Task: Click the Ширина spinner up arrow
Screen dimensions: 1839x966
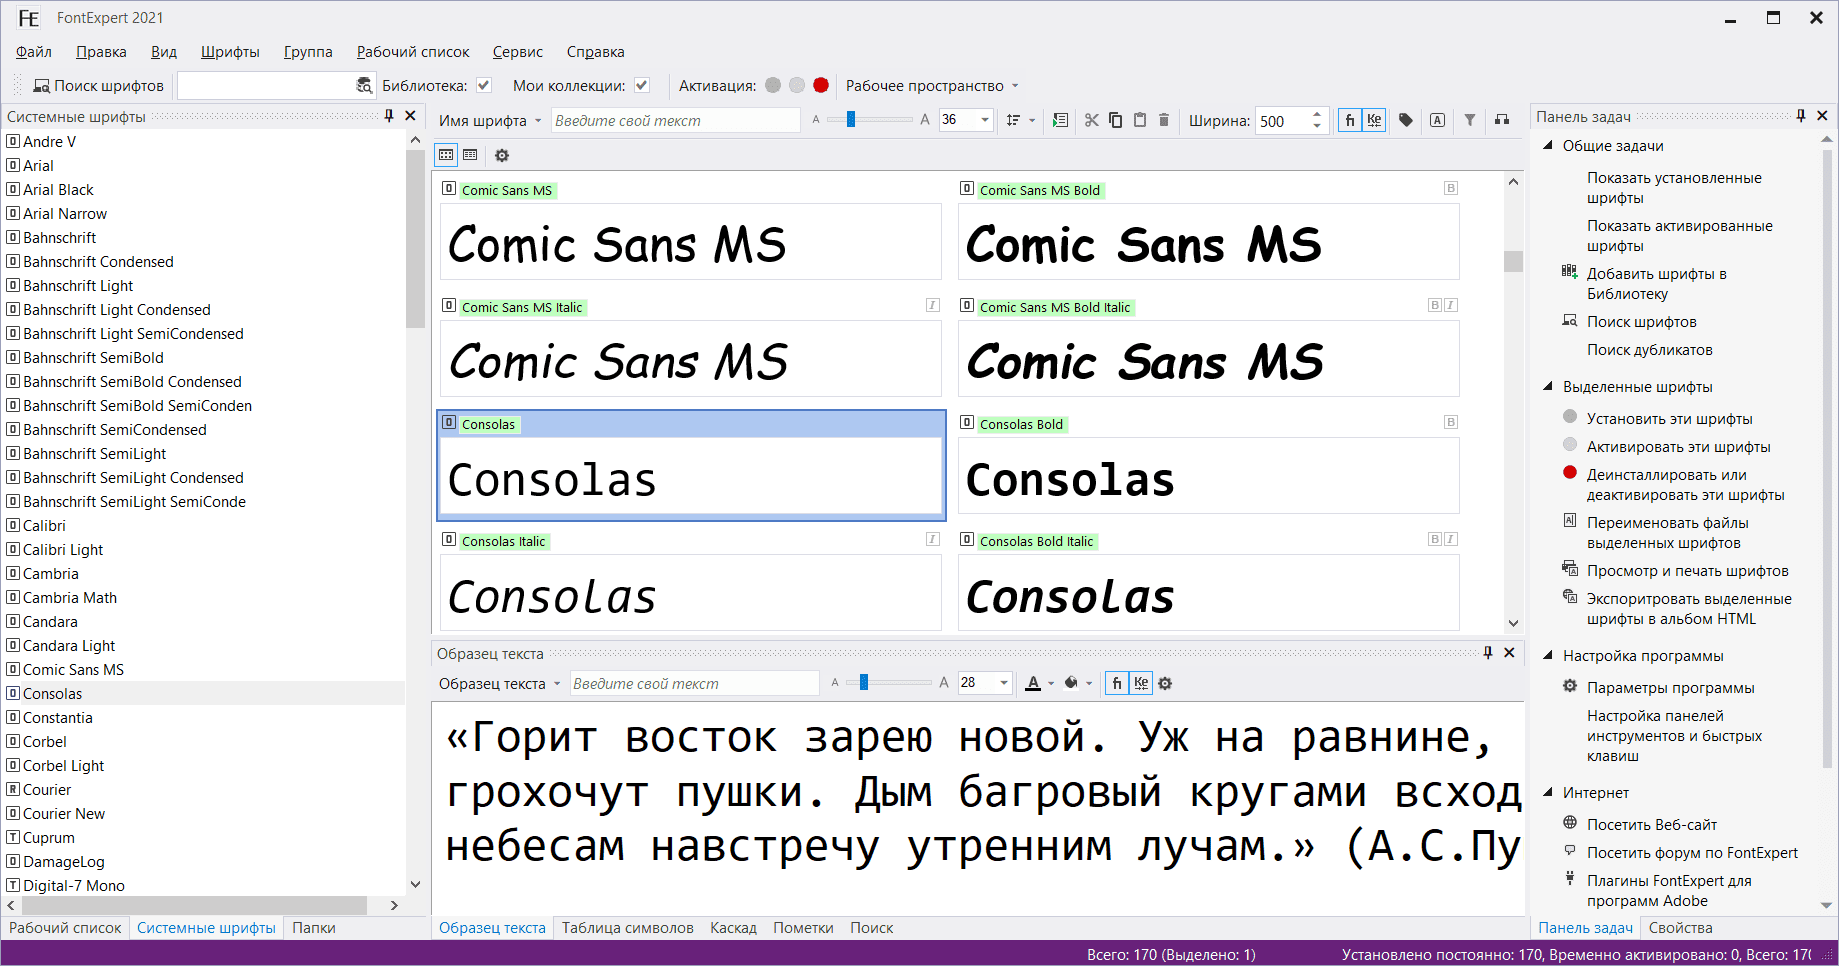Action: (x=1317, y=114)
